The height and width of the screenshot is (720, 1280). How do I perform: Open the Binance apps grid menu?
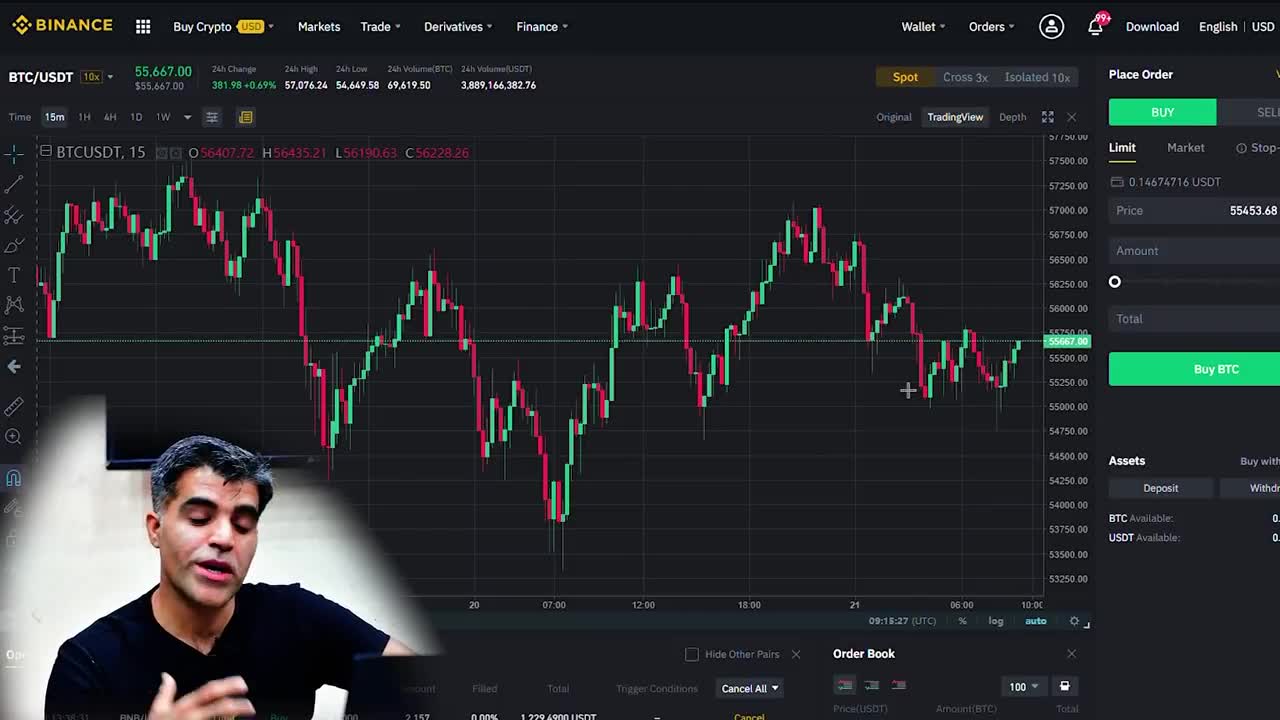tap(143, 27)
